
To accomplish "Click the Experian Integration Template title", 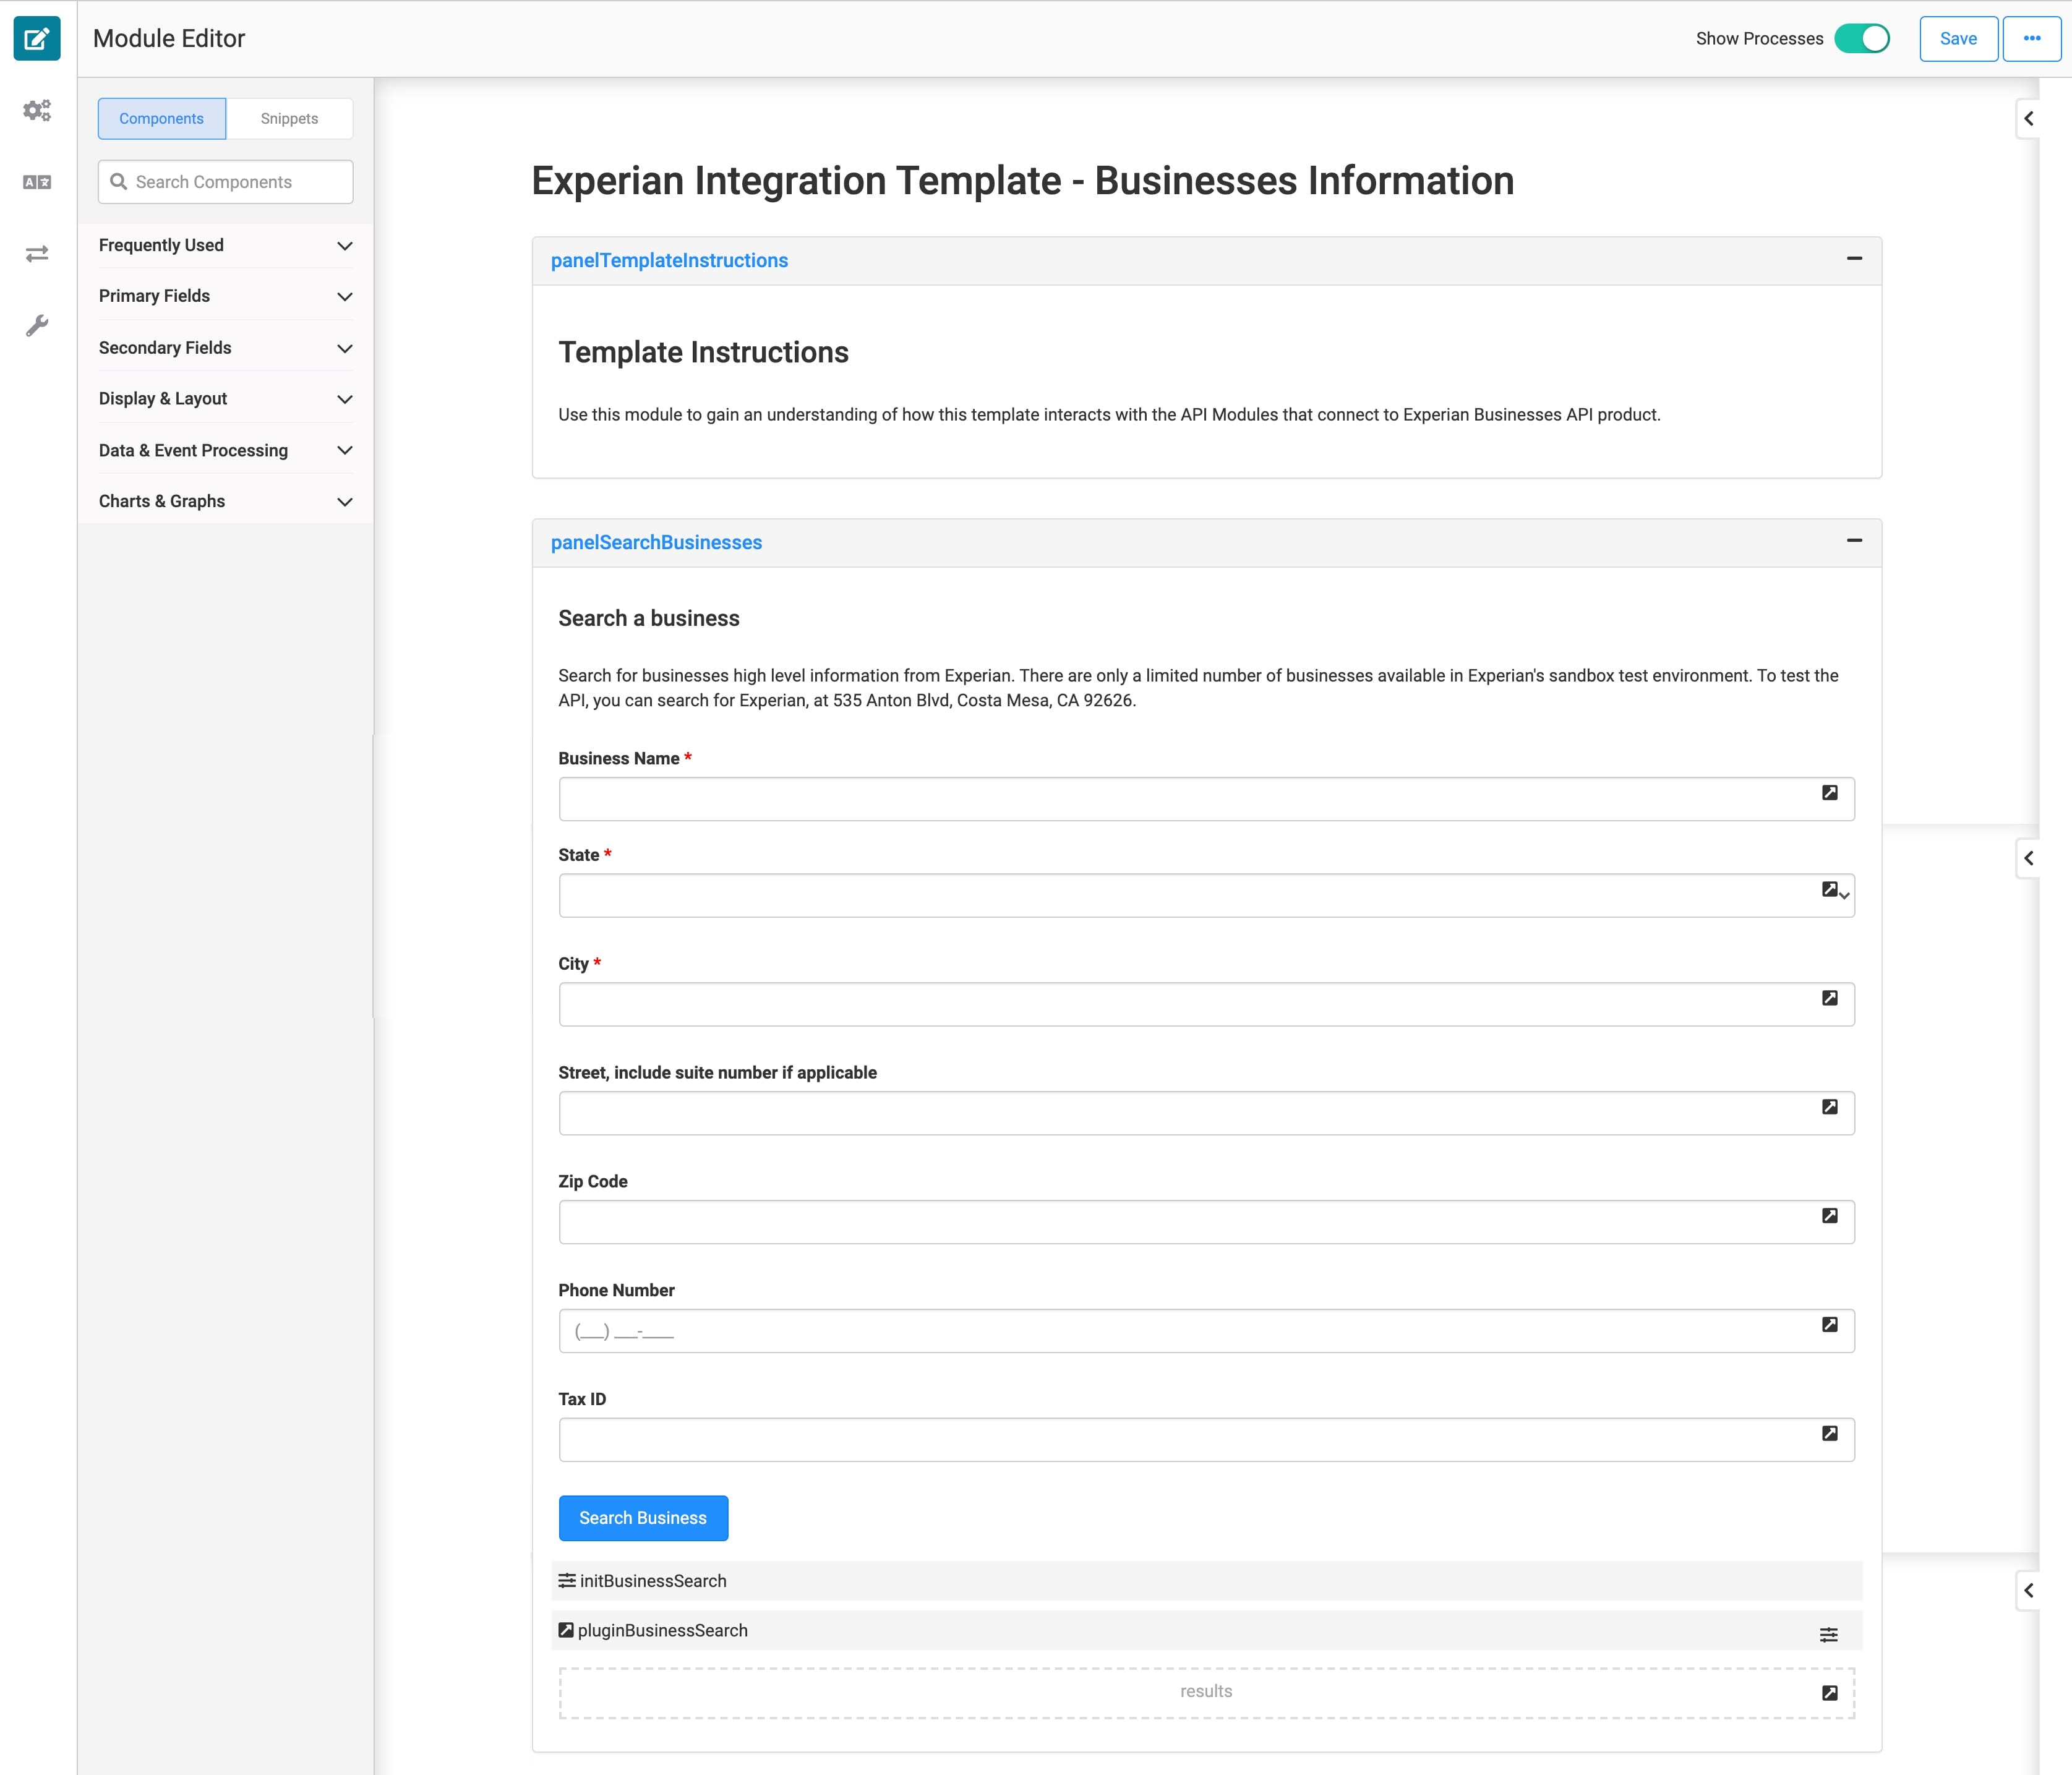I will (x=1022, y=181).
